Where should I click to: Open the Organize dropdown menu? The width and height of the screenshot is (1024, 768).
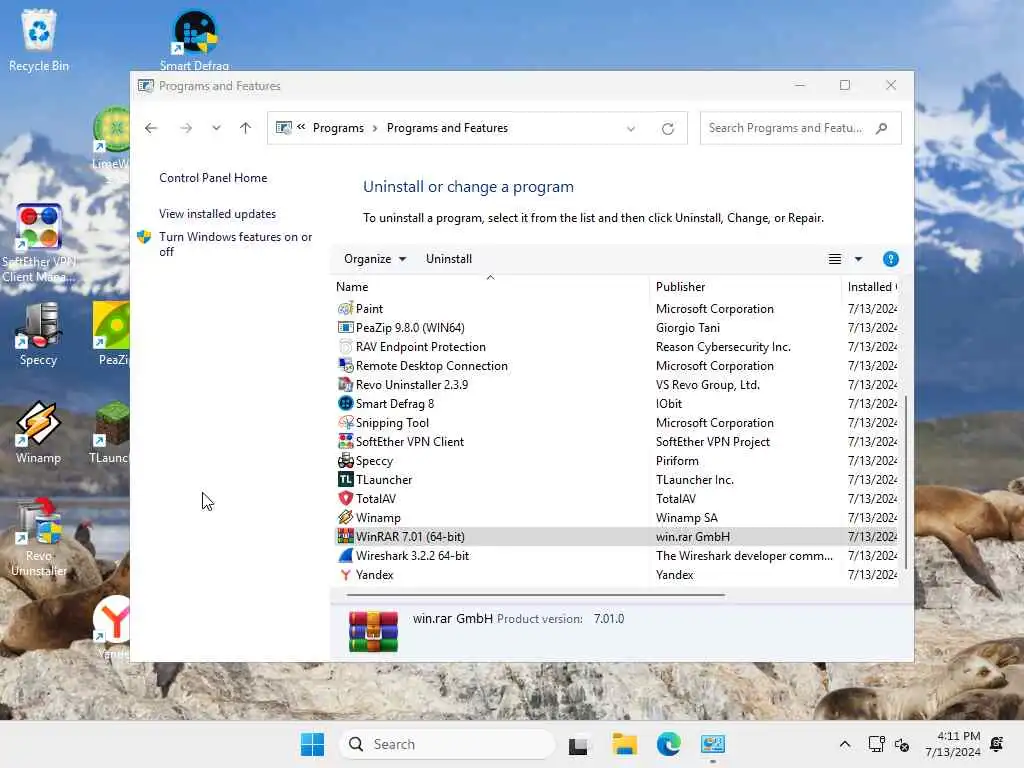click(x=375, y=259)
